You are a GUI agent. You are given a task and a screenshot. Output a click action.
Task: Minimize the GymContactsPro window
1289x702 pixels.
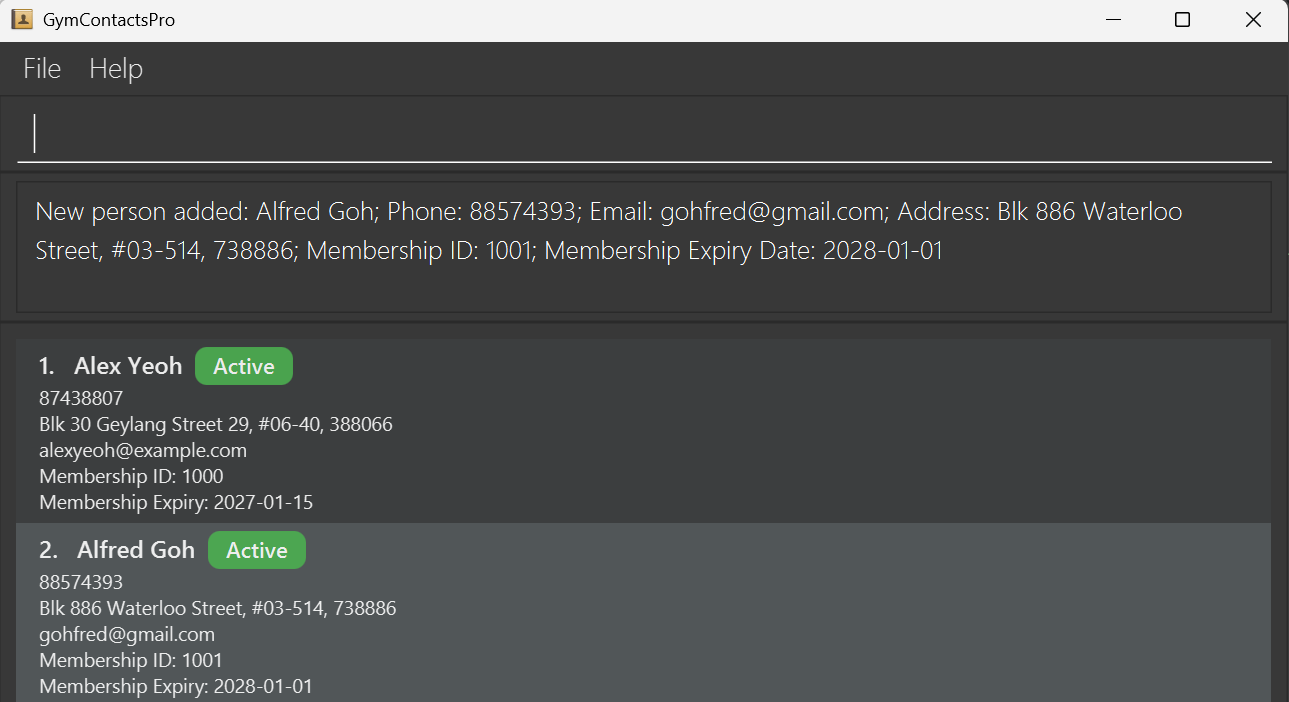point(1111,20)
